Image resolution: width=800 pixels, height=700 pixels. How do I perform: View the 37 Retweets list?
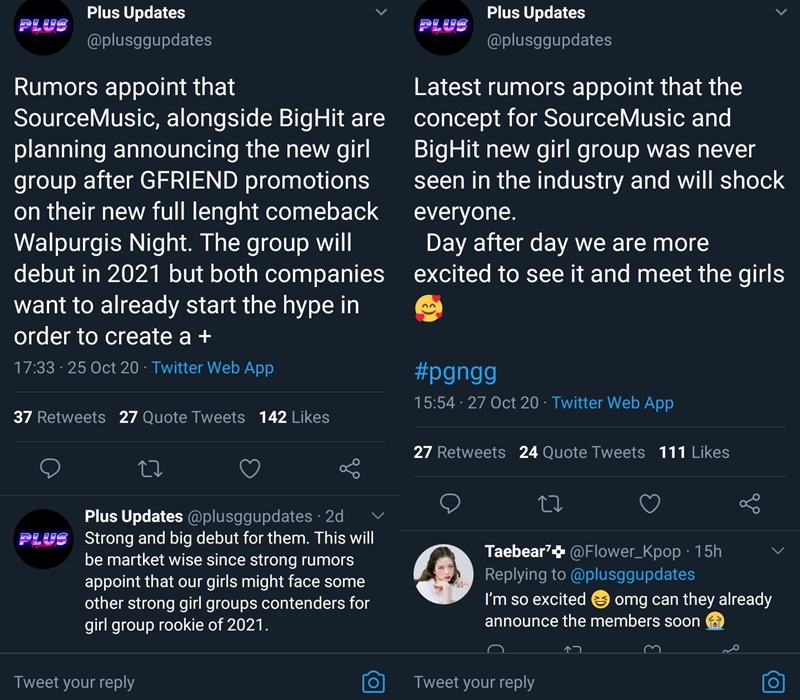point(60,417)
